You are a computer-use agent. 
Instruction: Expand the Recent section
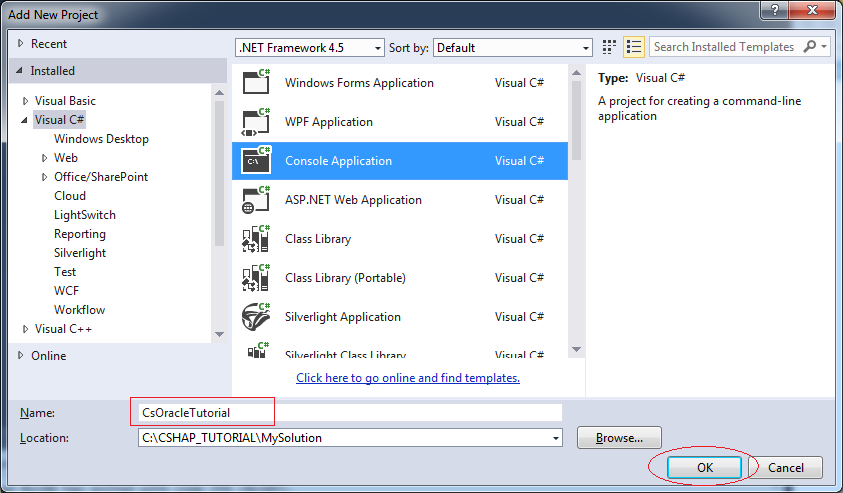coord(20,44)
